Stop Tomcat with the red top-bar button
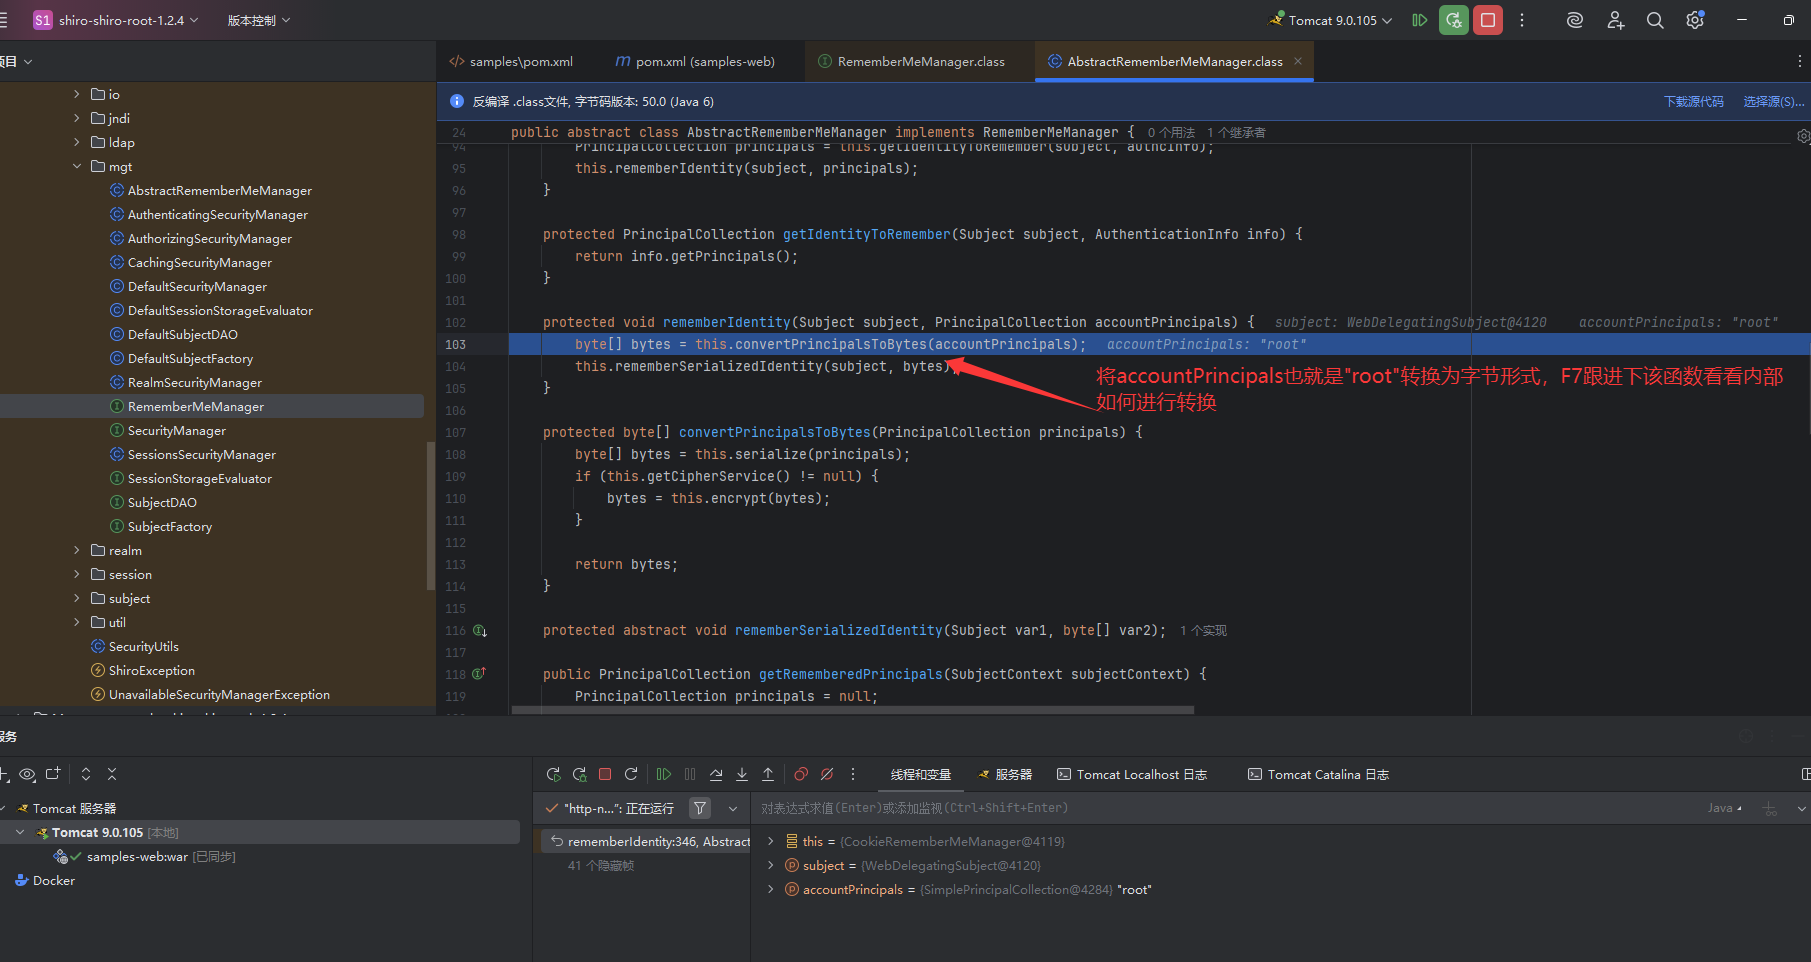Image resolution: width=1811 pixels, height=962 pixels. click(1488, 20)
